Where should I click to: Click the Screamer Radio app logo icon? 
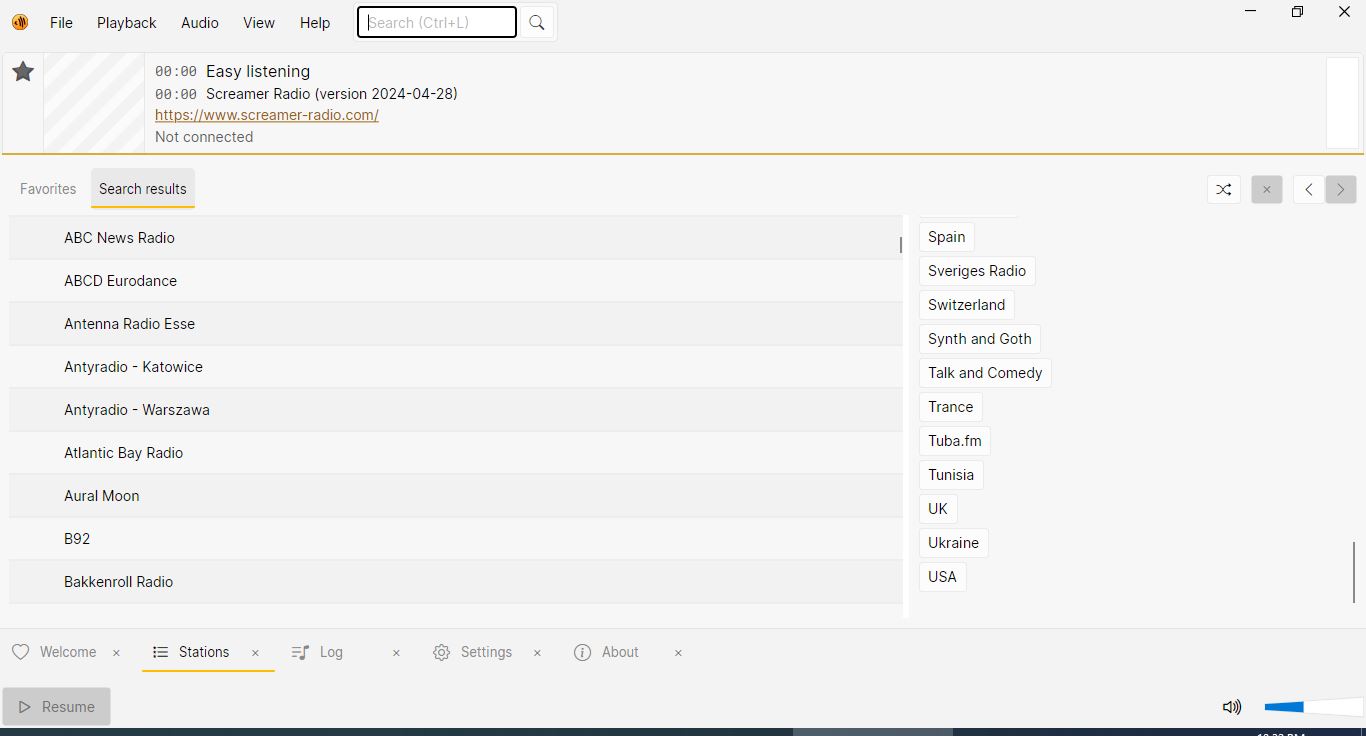20,22
